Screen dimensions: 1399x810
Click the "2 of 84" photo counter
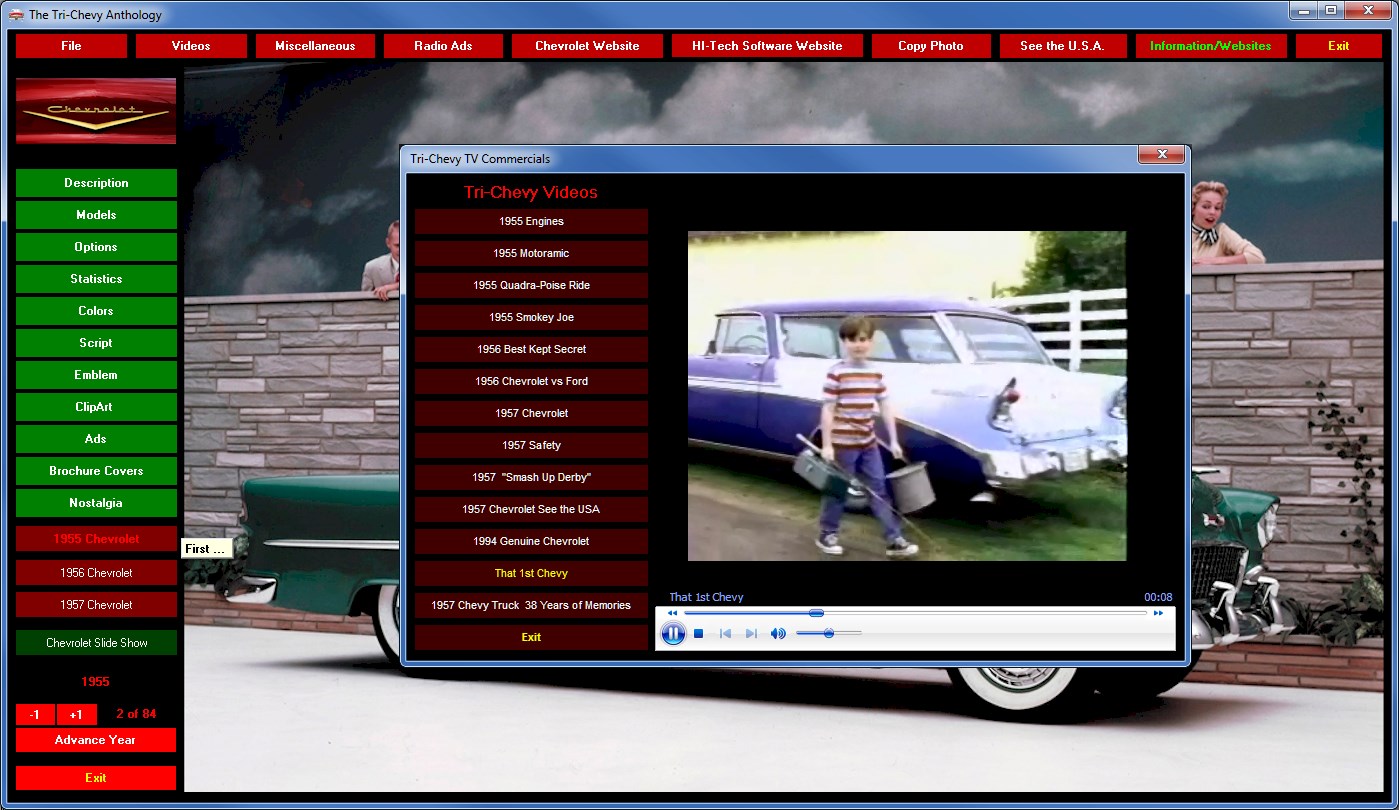tap(136, 714)
